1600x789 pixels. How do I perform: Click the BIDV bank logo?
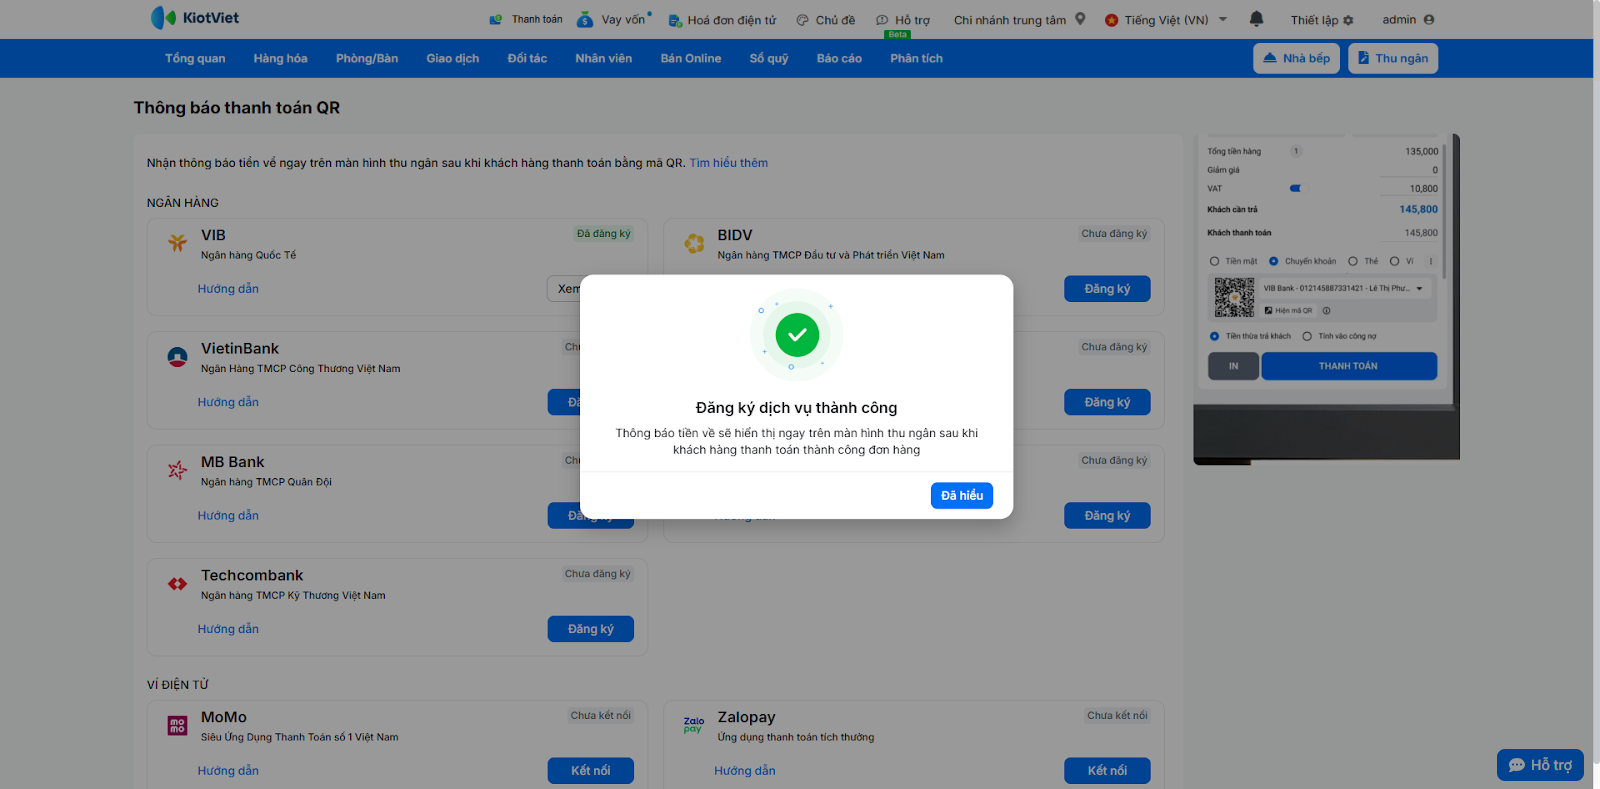[694, 243]
